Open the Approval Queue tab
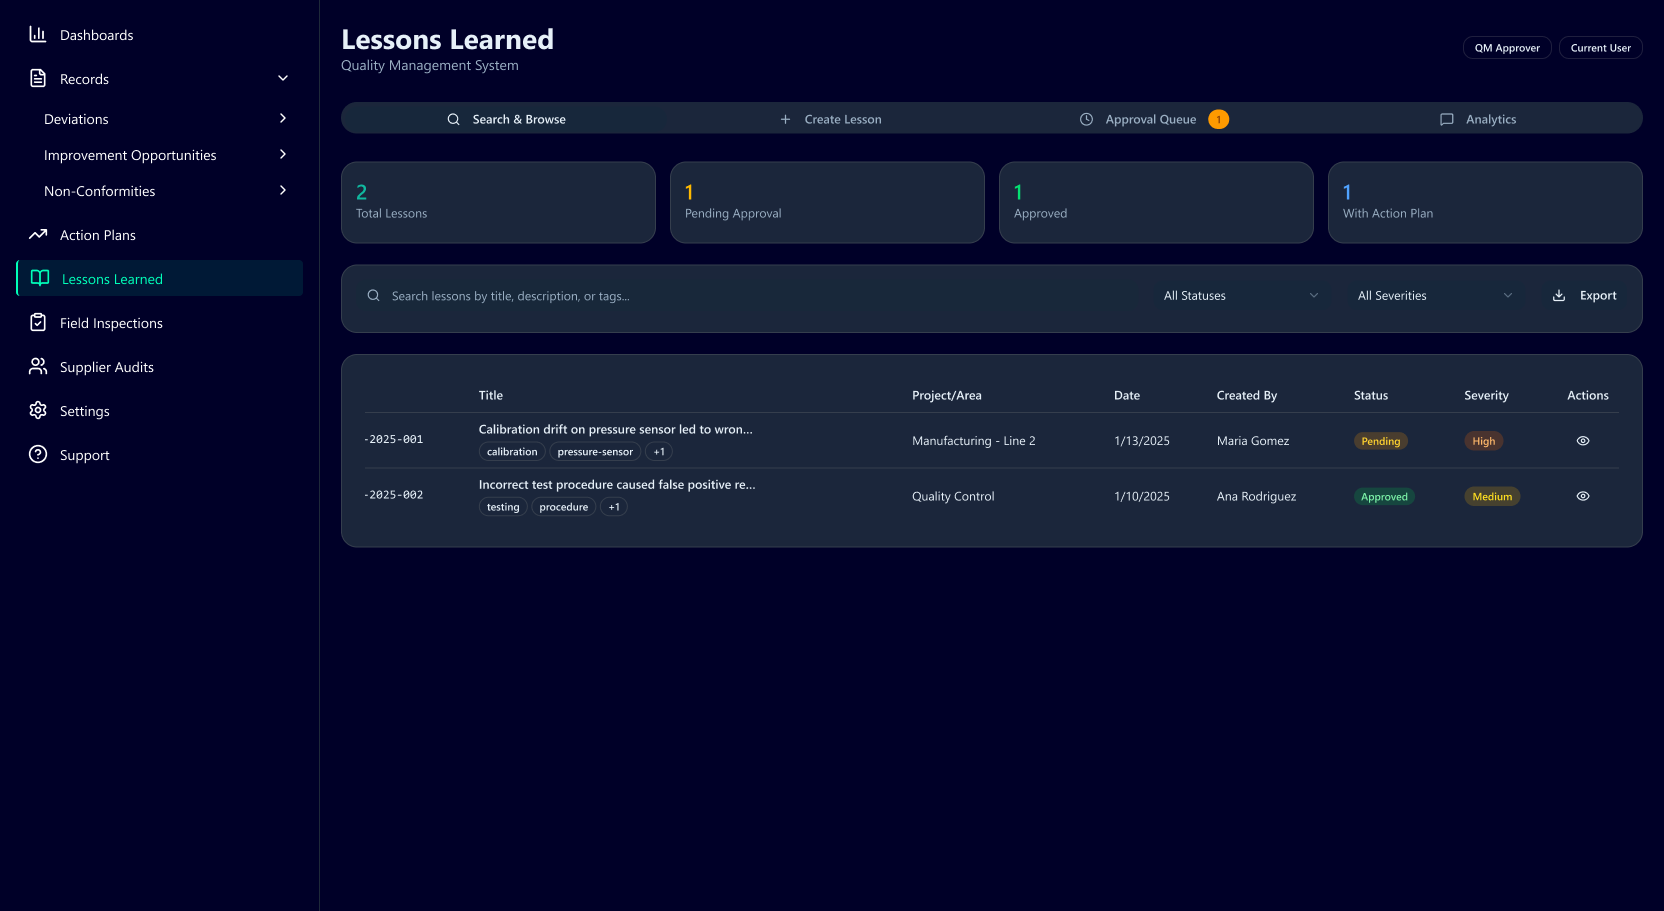 (x=1154, y=119)
